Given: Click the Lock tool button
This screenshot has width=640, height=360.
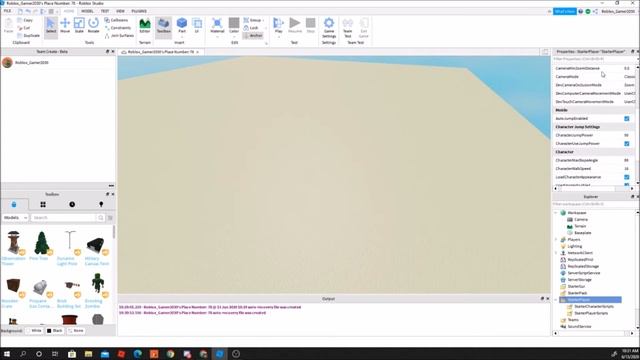Looking at the screenshot, I should tap(251, 28).
